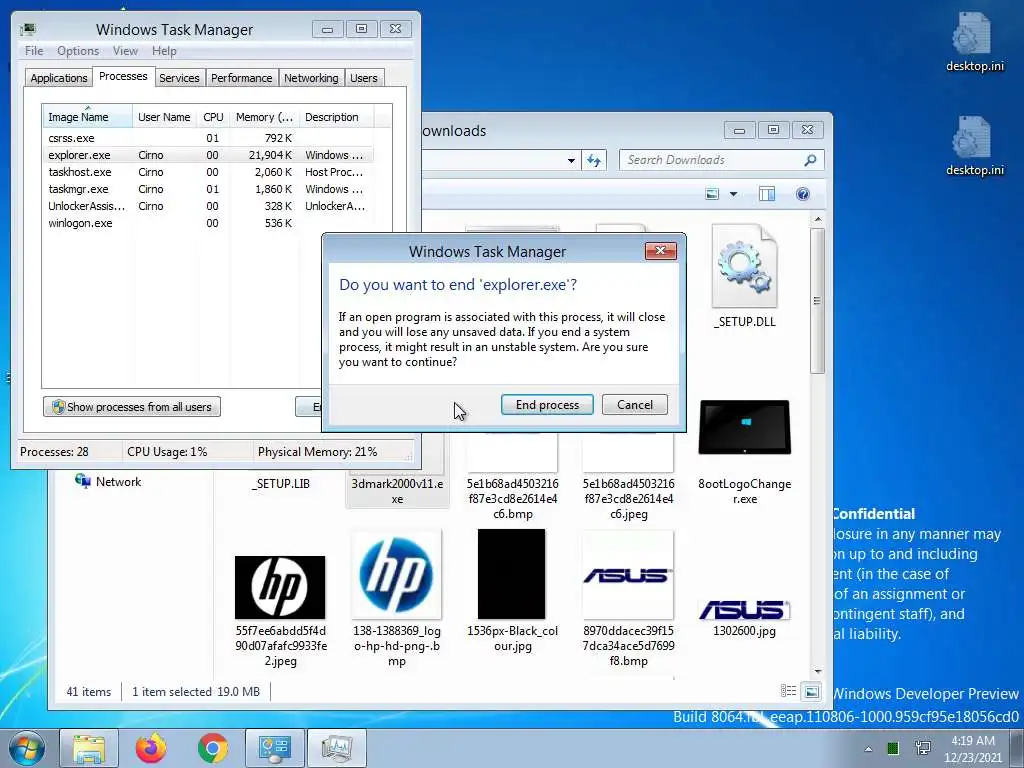The image size is (1024, 768).
Task: Sort processes by CPU column
Action: pos(213,117)
